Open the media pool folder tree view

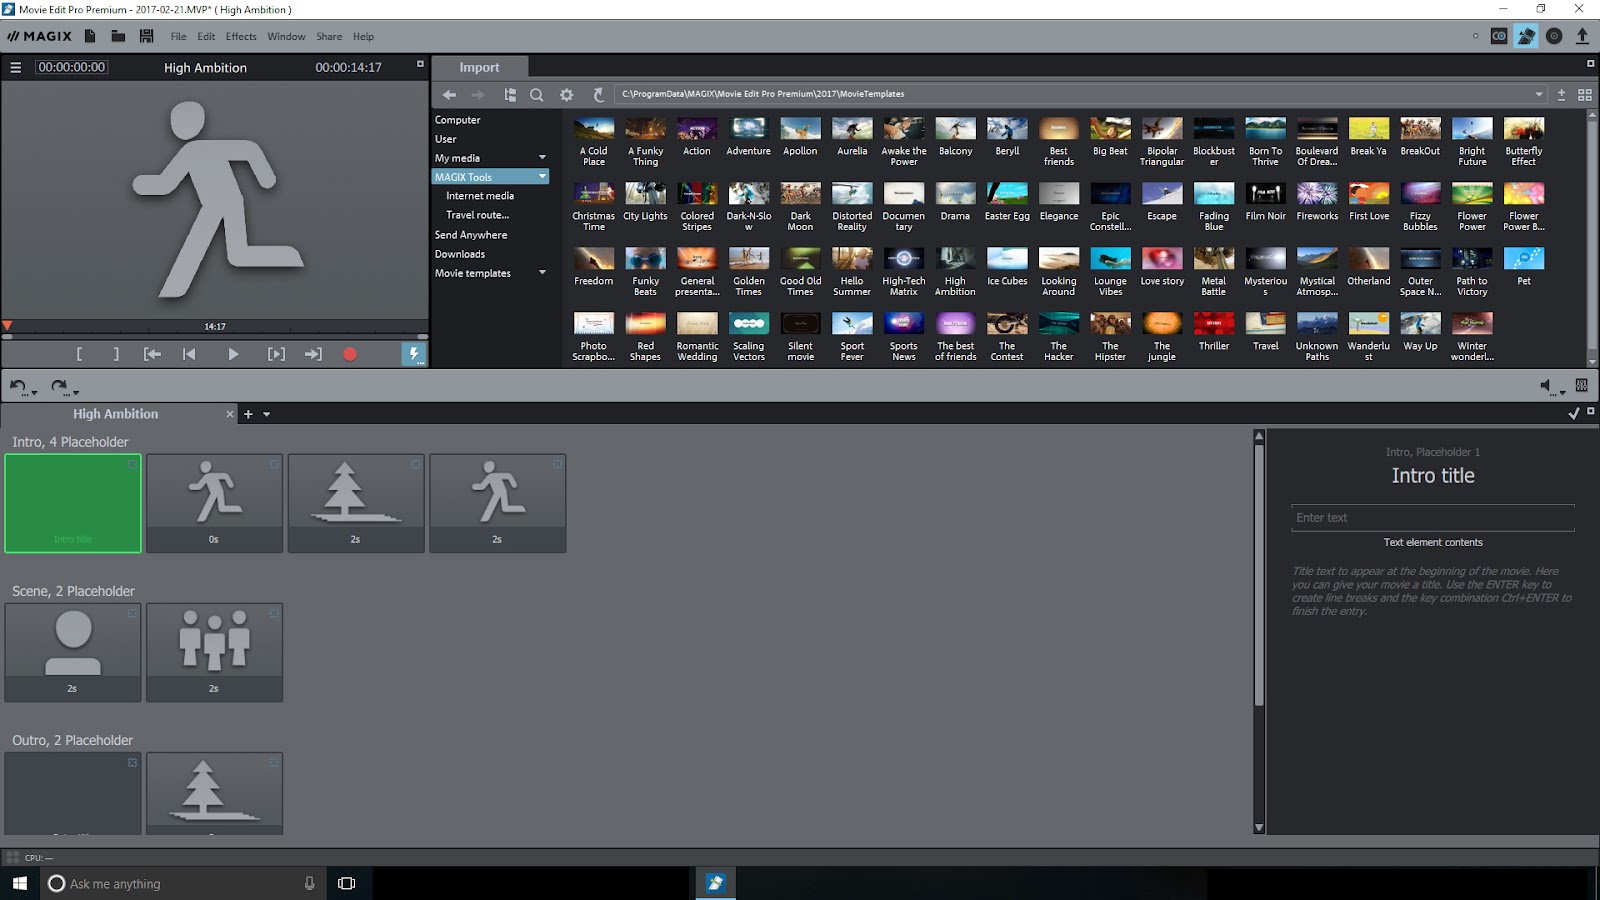click(510, 95)
